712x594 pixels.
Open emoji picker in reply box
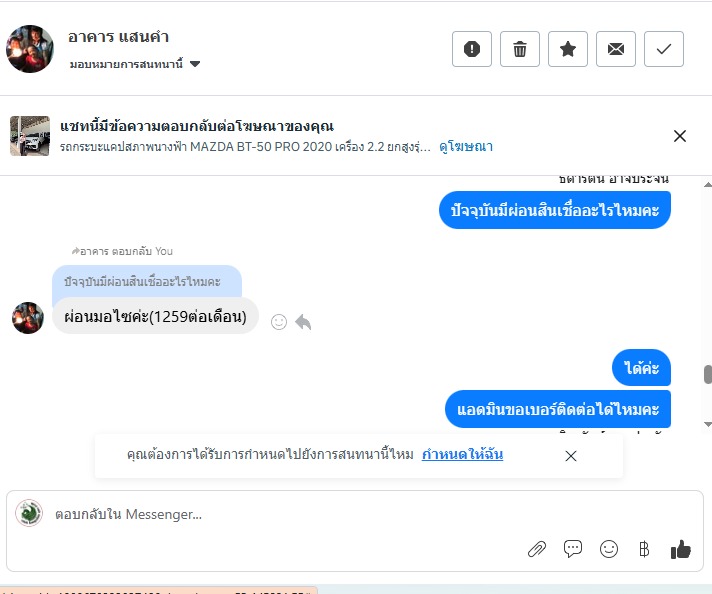(609, 549)
